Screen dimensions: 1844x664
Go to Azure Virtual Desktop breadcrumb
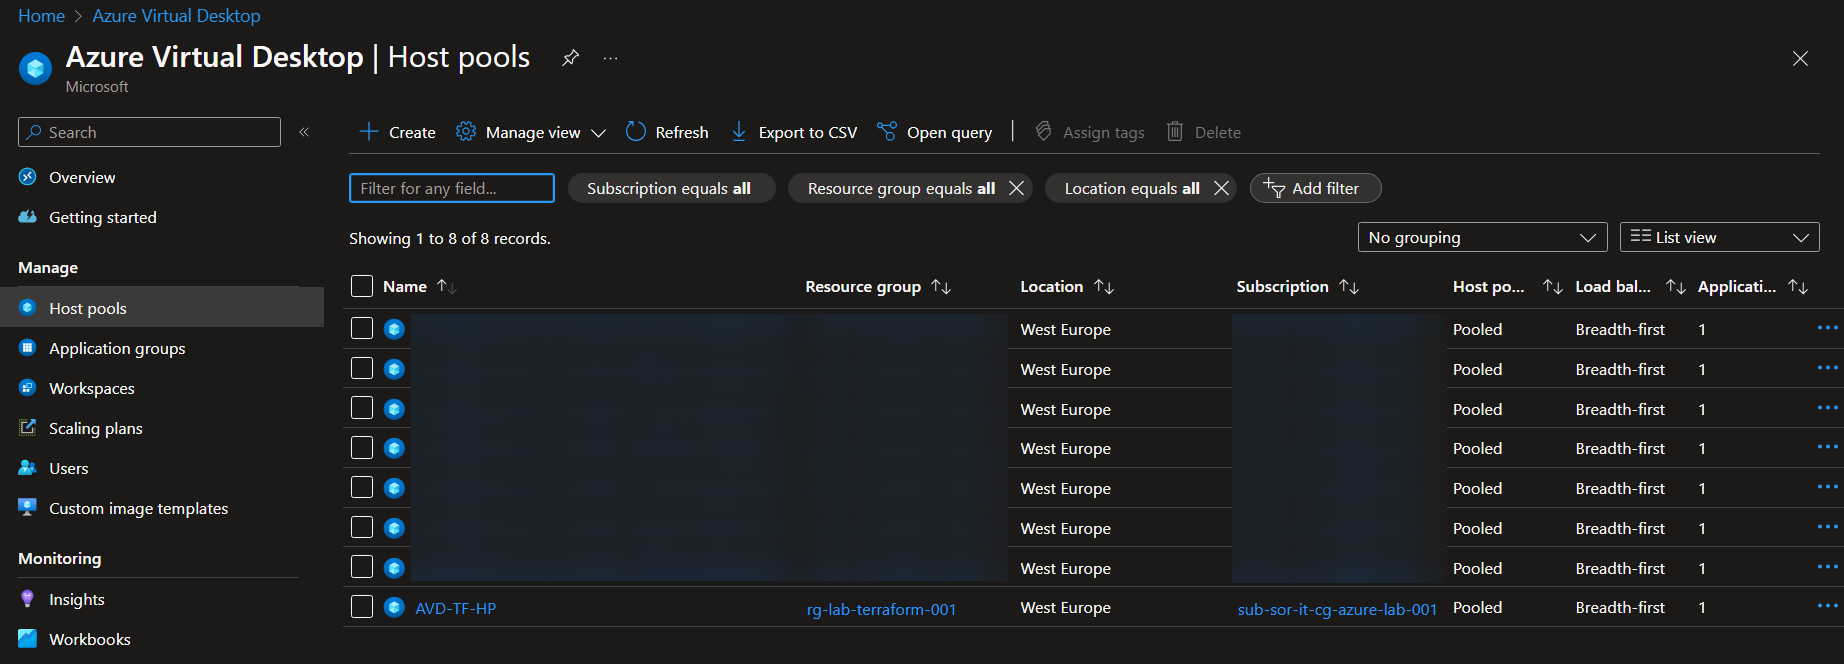[176, 16]
